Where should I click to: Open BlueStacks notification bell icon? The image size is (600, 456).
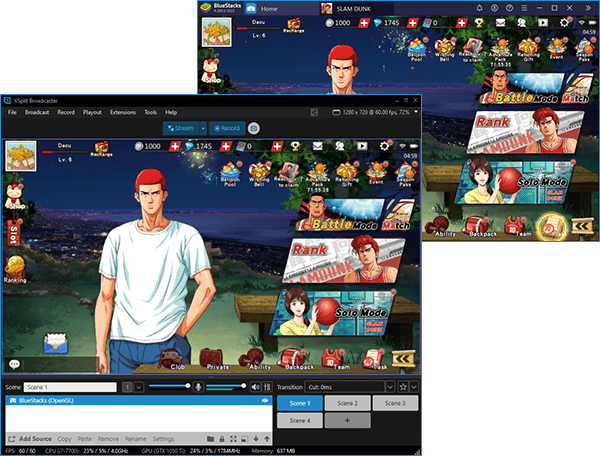(x=479, y=8)
